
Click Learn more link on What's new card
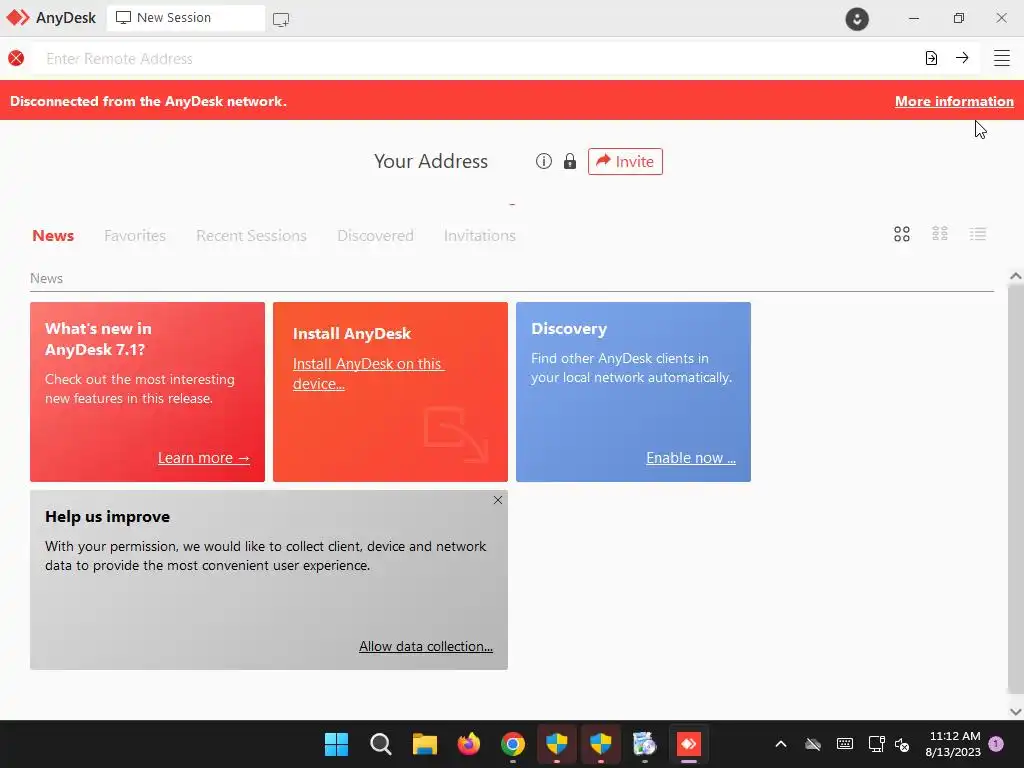pos(204,458)
